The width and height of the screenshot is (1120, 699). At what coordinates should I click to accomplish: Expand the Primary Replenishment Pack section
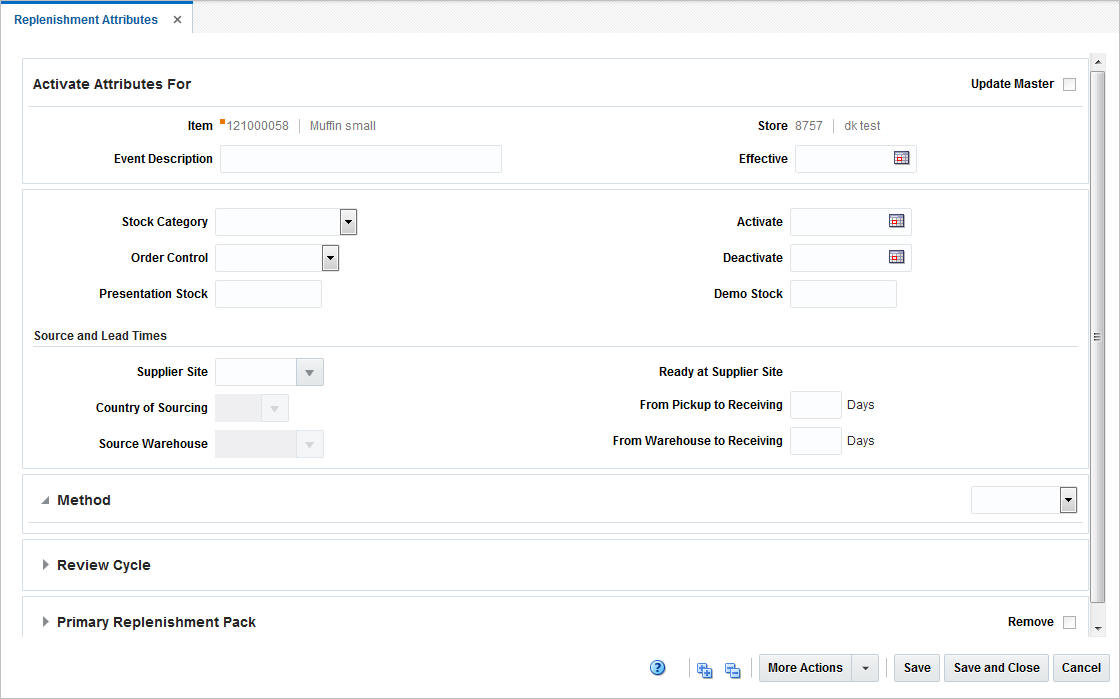(45, 621)
